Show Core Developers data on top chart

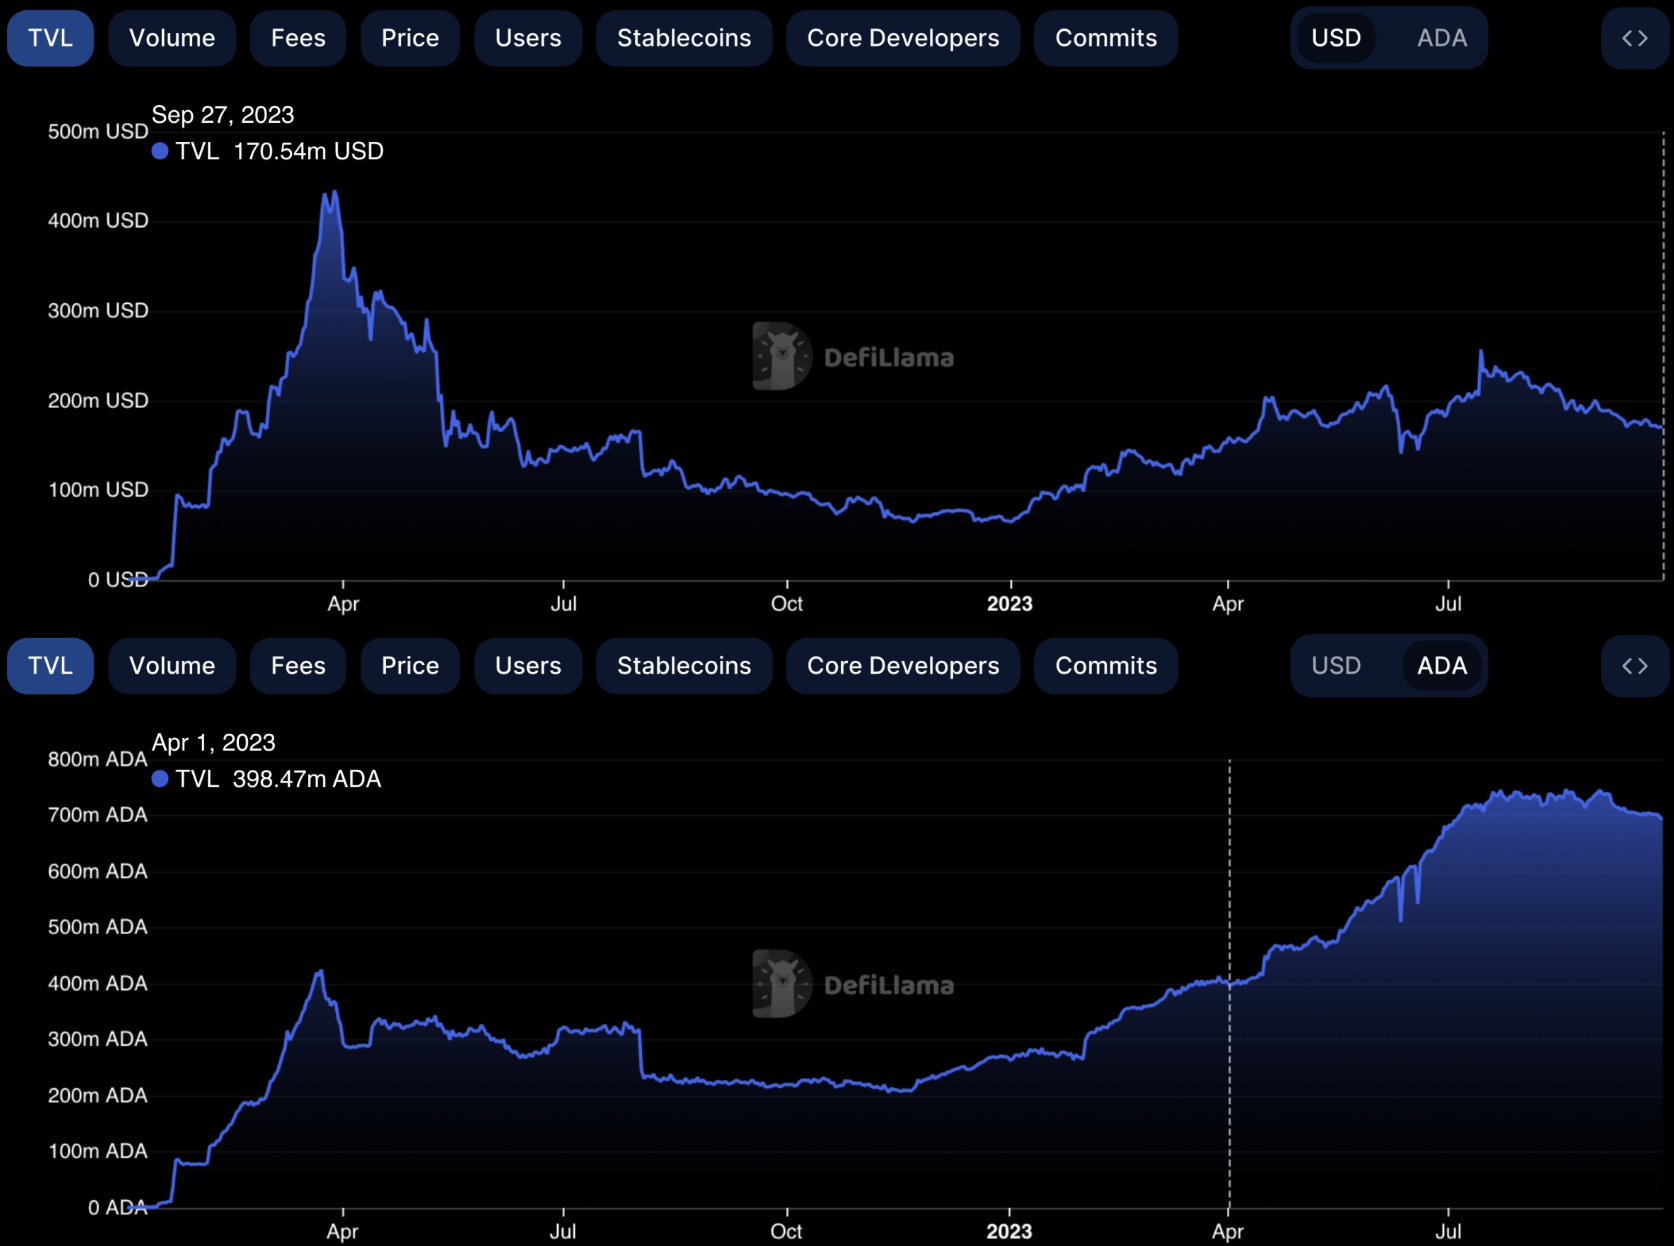click(x=902, y=38)
